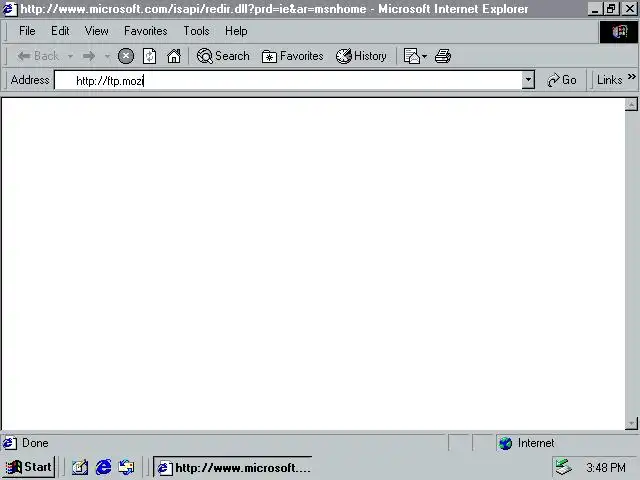Open the Favorites toolbar button

click(293, 56)
